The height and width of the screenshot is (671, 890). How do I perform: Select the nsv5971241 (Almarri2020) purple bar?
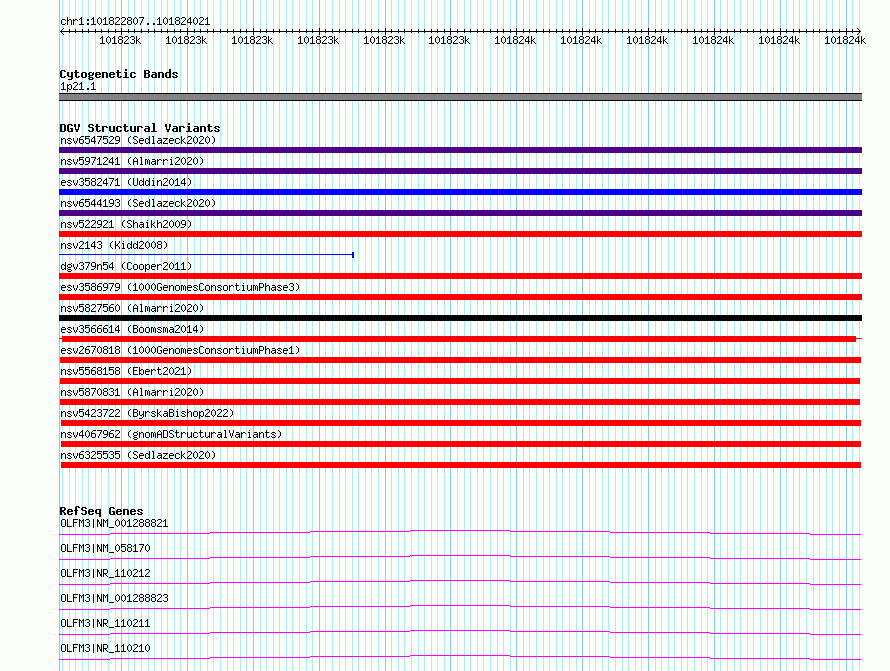pos(460,171)
